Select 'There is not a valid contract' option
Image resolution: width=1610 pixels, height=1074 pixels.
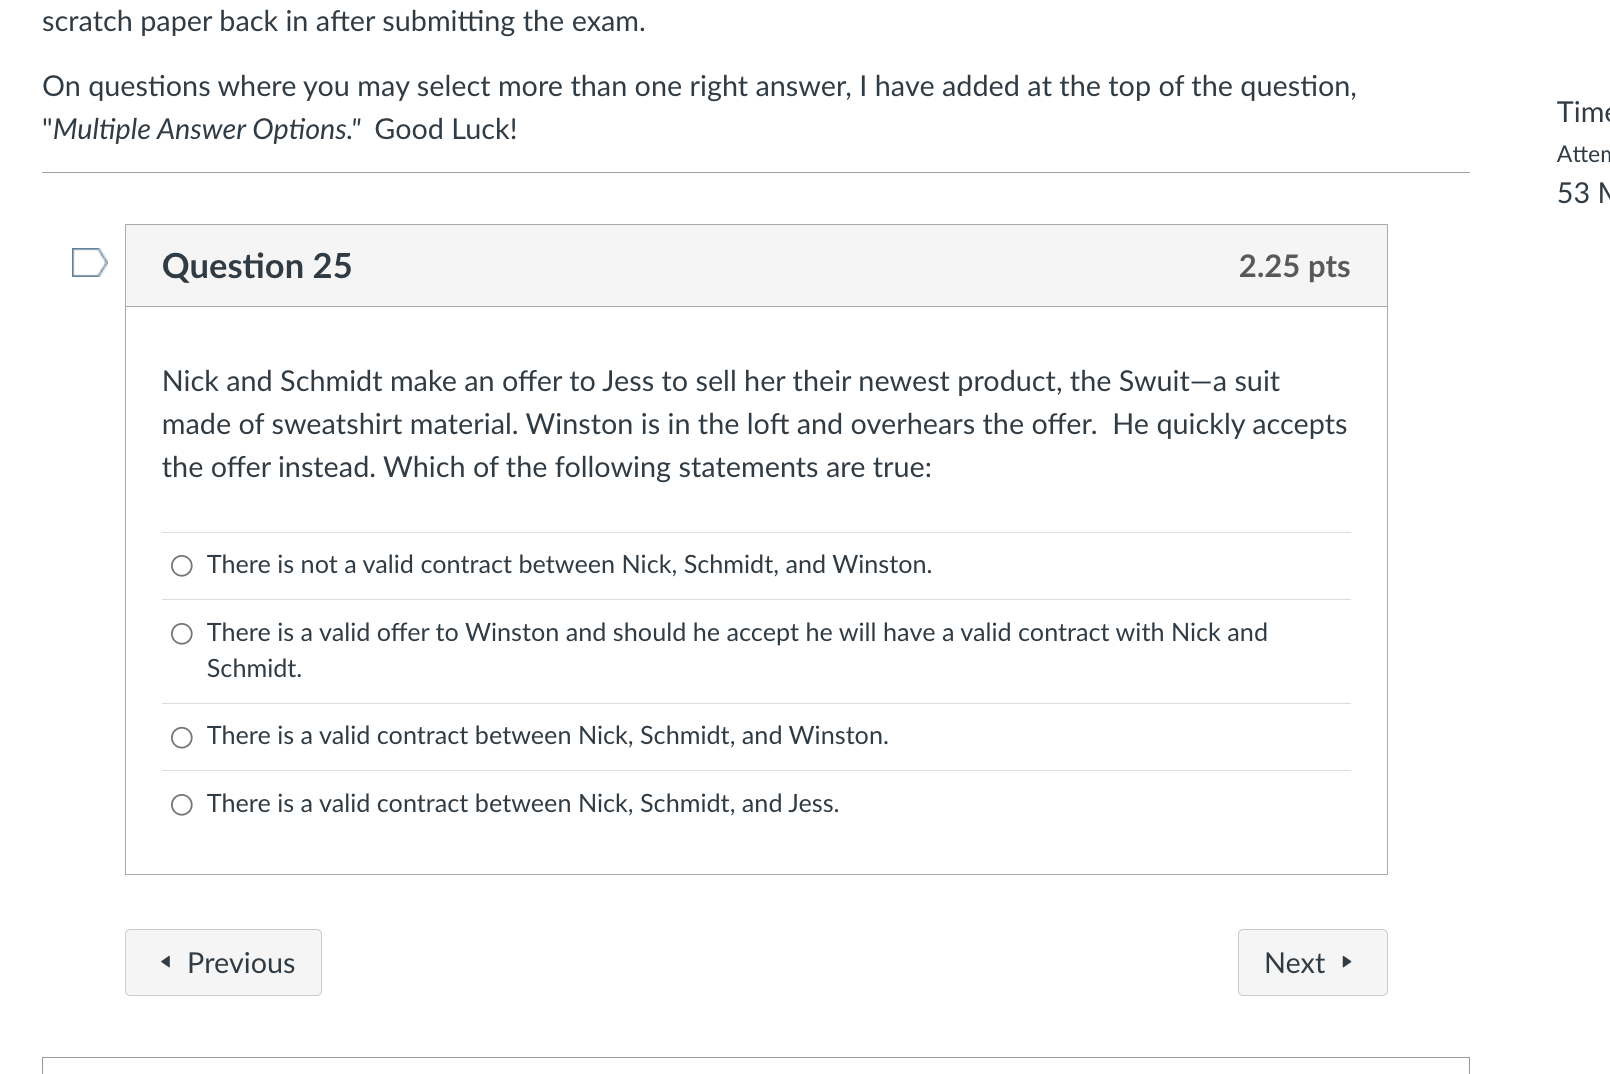[x=181, y=565]
